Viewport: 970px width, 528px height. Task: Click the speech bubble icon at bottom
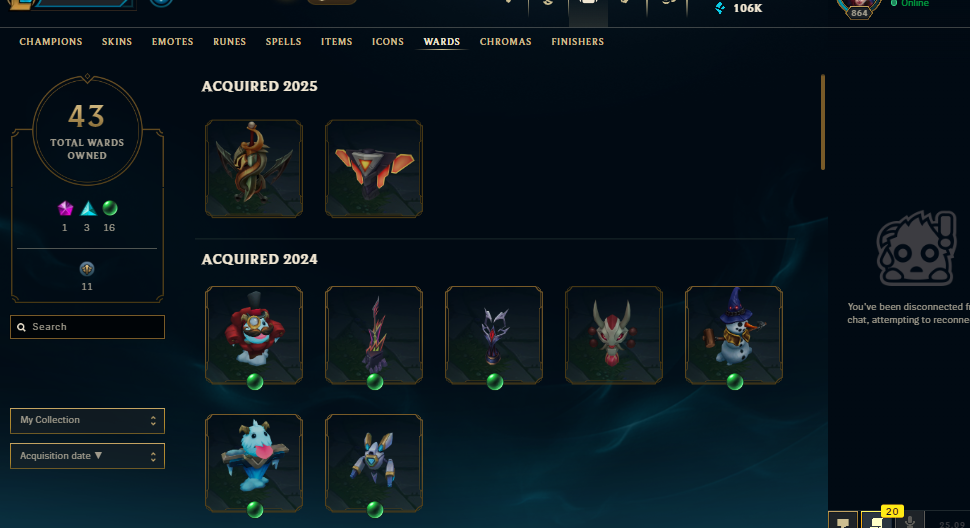843,522
